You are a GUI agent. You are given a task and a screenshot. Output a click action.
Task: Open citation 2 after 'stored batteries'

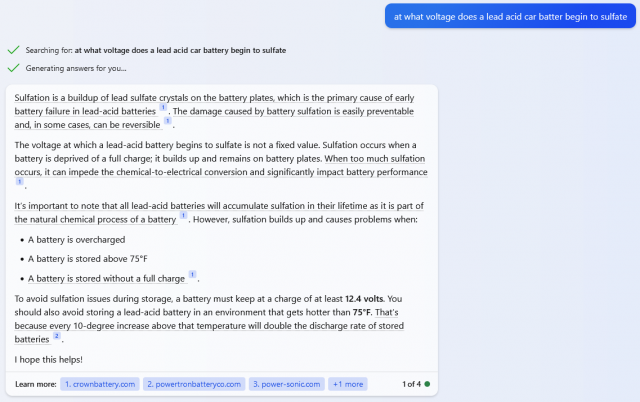57,336
